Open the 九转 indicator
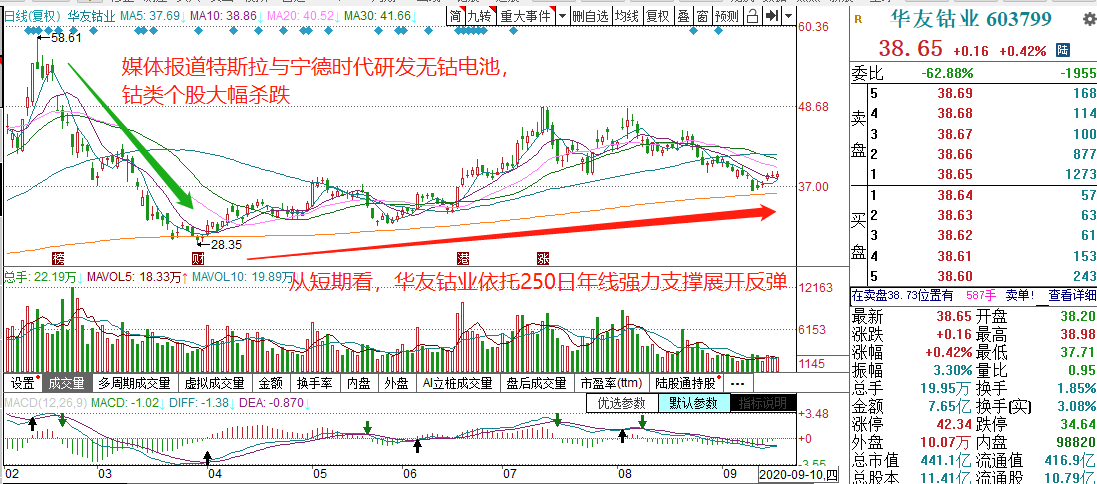The height and width of the screenshot is (484, 1097). tap(481, 16)
